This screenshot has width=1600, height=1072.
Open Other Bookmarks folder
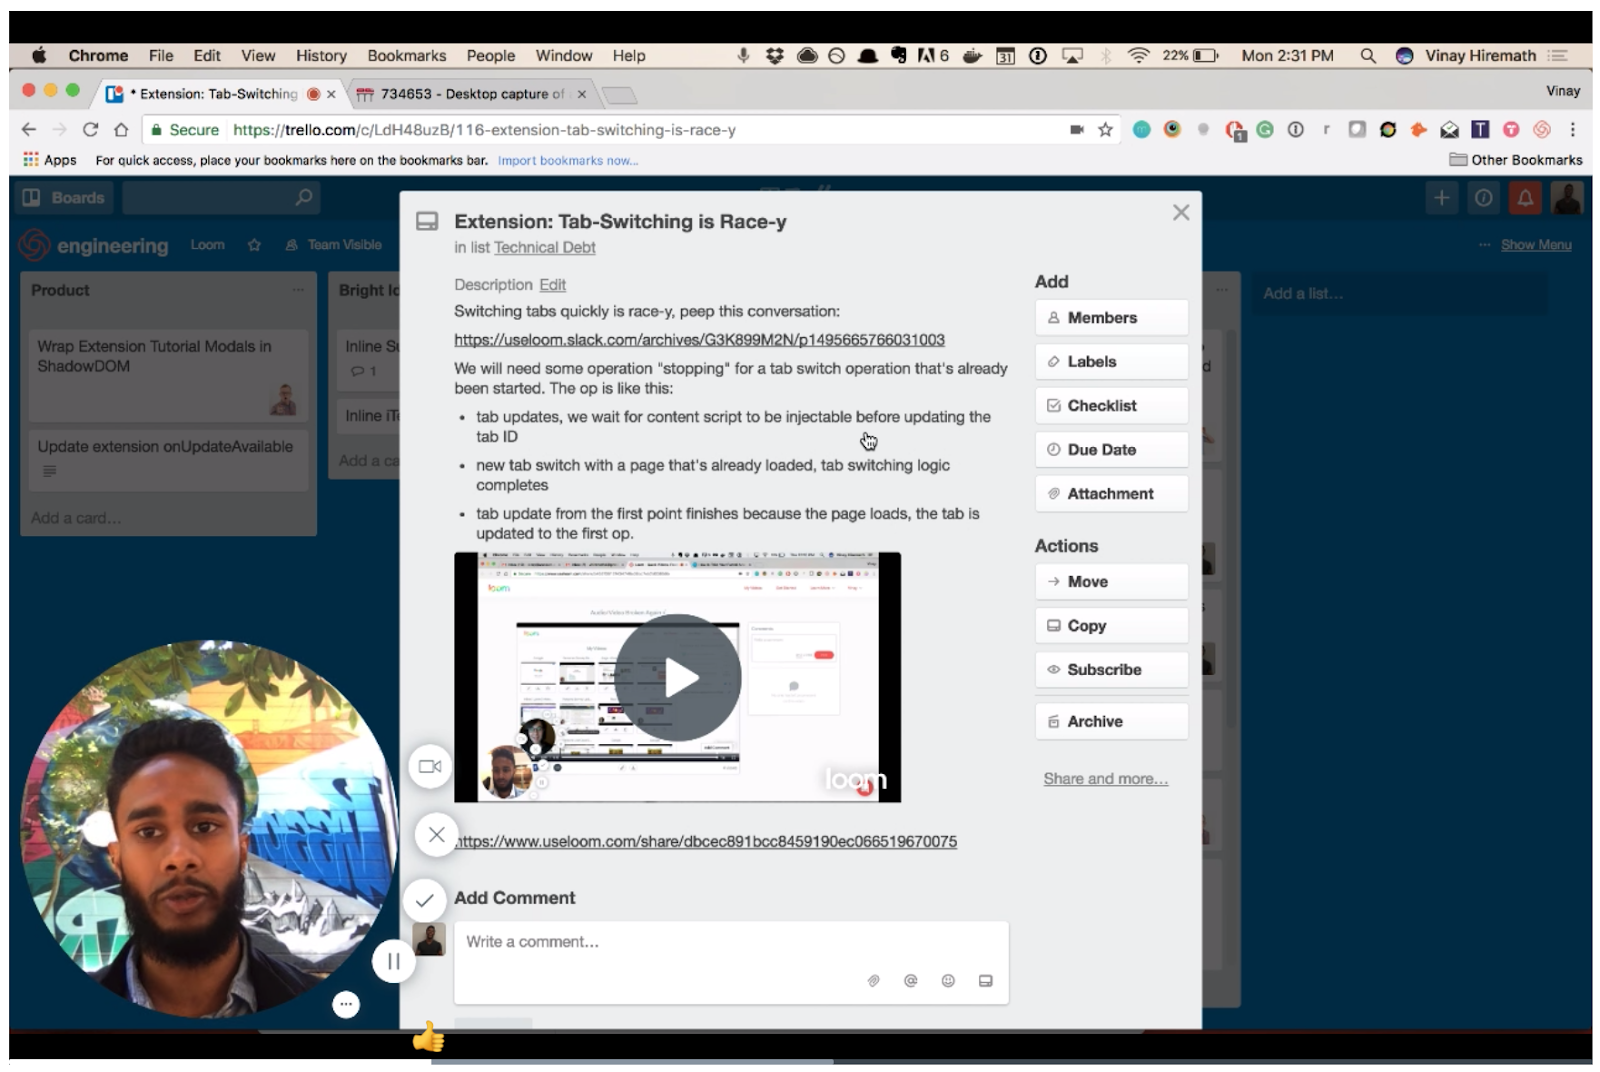(x=1515, y=160)
